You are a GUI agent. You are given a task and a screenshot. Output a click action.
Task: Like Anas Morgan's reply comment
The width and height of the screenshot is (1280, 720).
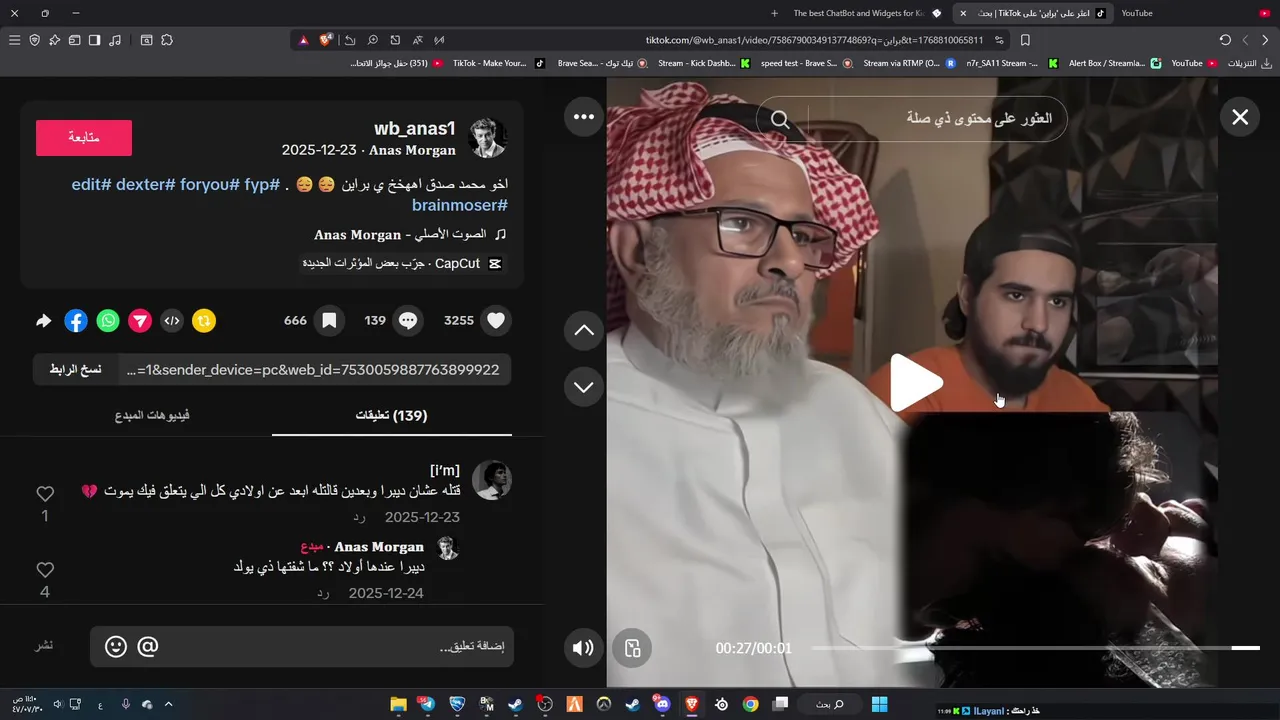pyautogui.click(x=45, y=570)
